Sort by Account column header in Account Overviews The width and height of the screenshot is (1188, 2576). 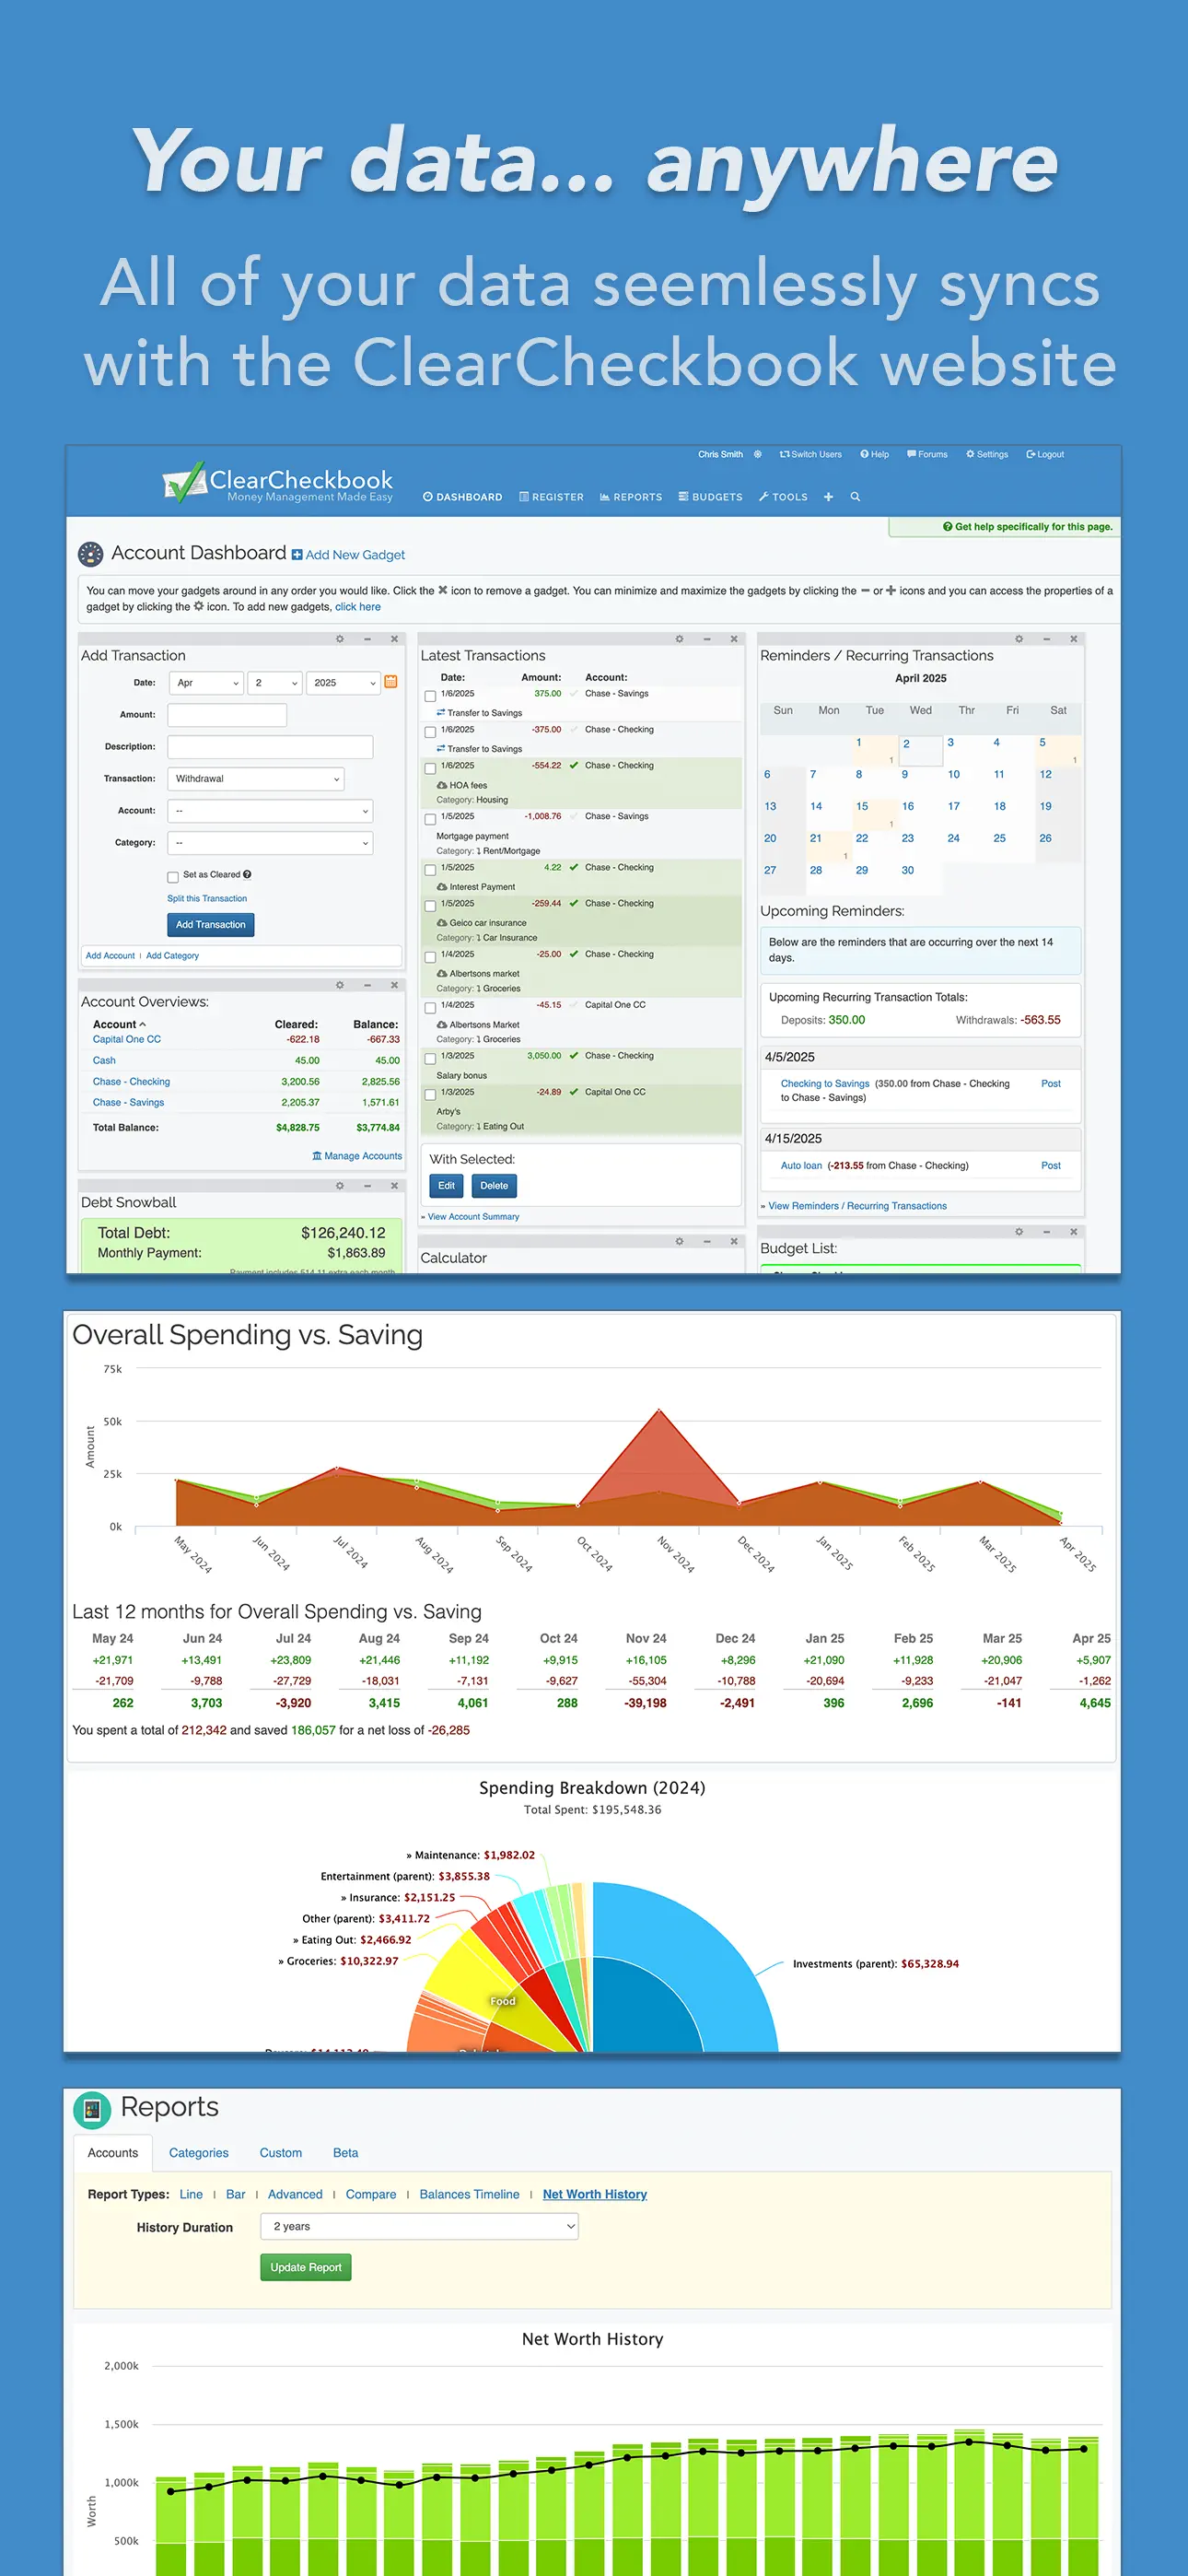[x=119, y=1024]
